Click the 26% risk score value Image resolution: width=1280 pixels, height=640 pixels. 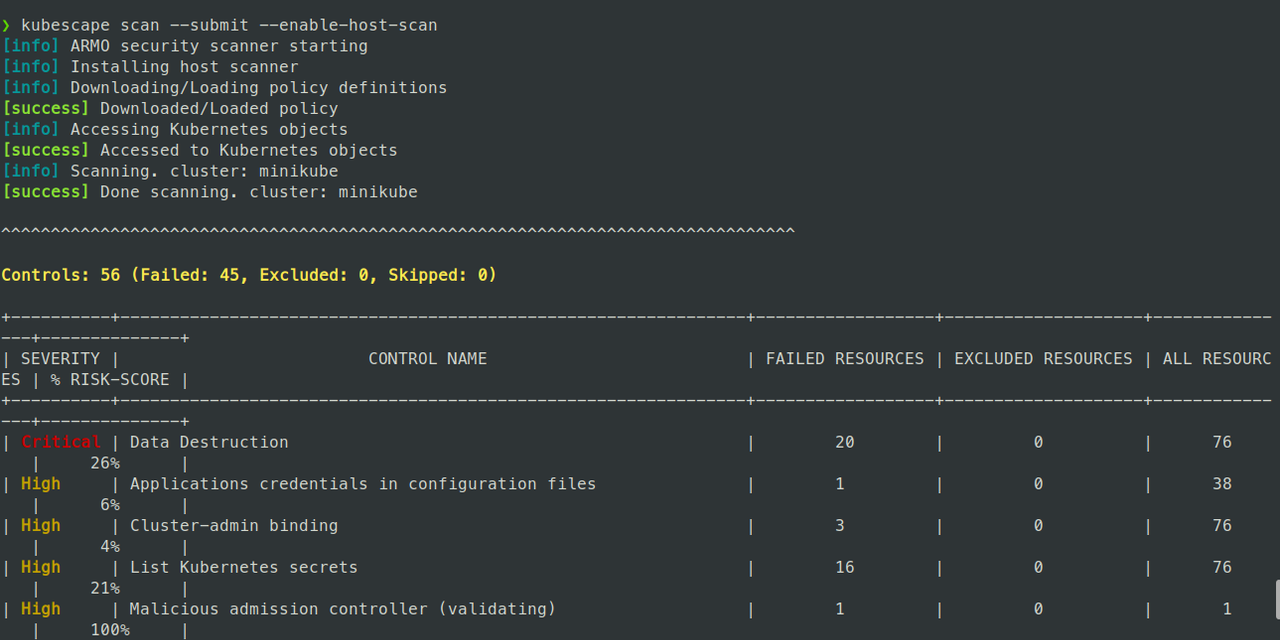[105, 463]
